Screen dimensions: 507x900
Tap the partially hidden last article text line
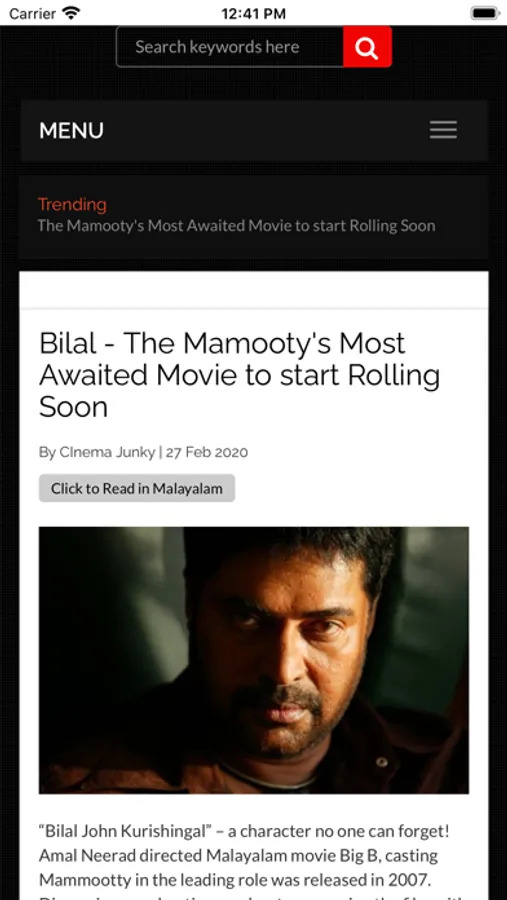click(251, 897)
